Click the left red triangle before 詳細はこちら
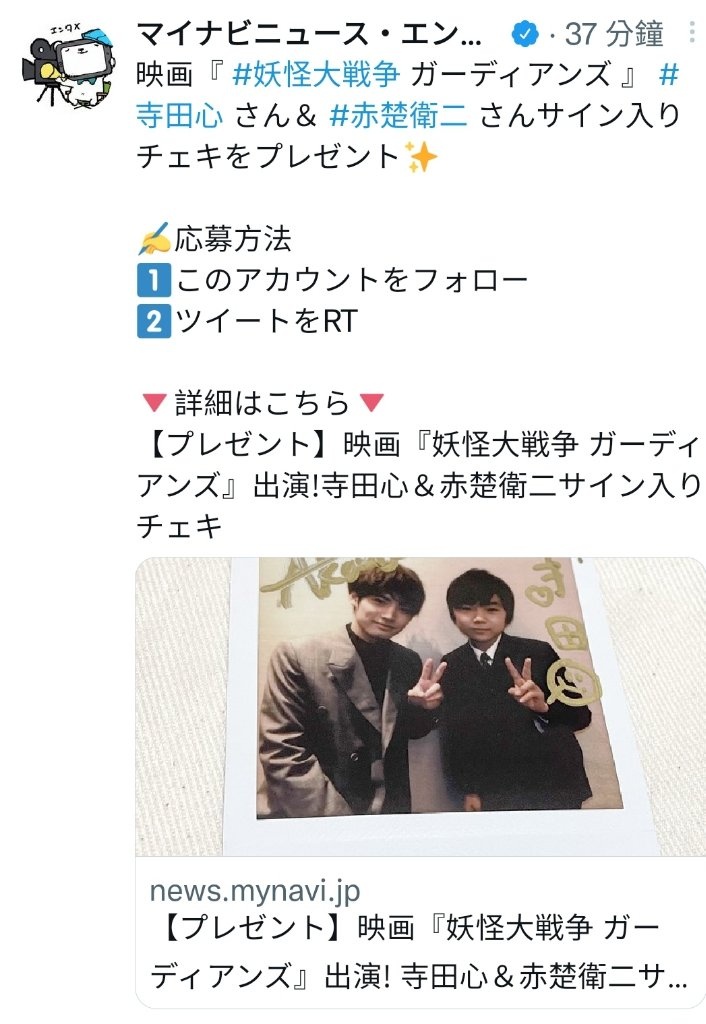The height and width of the screenshot is (1024, 706). [x=154, y=402]
